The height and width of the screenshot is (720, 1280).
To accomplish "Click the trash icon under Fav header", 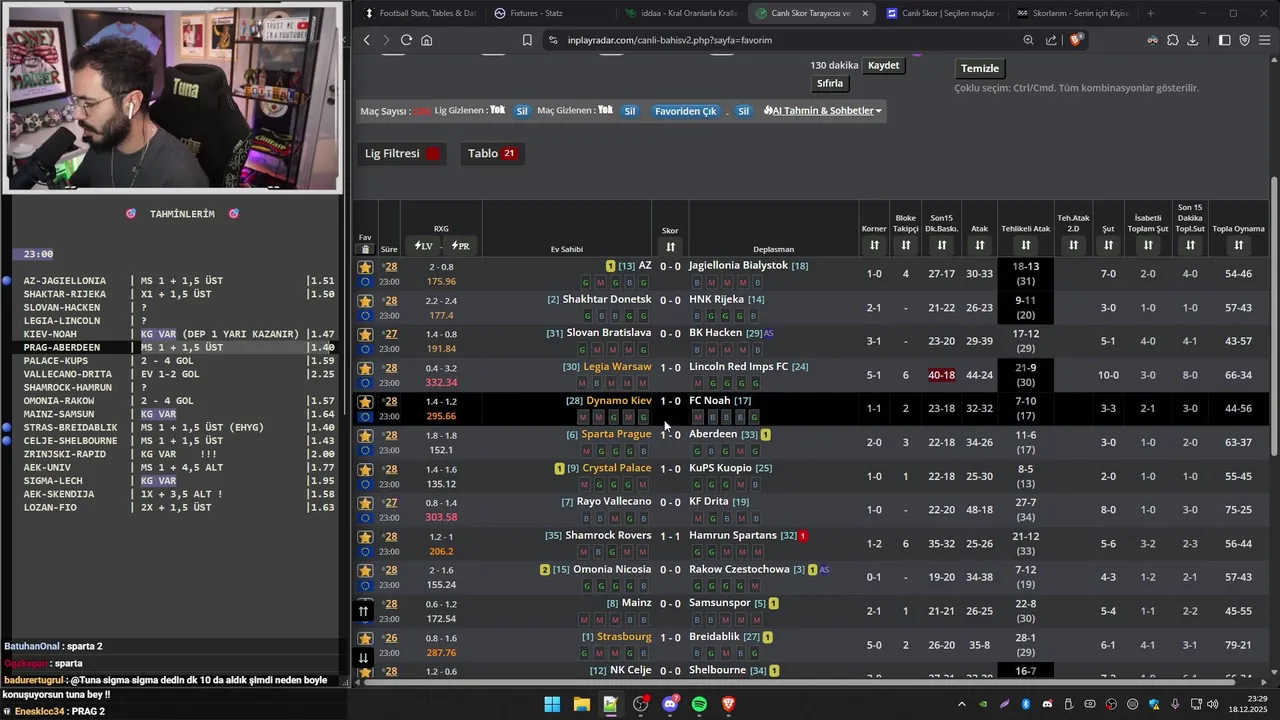I will (365, 249).
